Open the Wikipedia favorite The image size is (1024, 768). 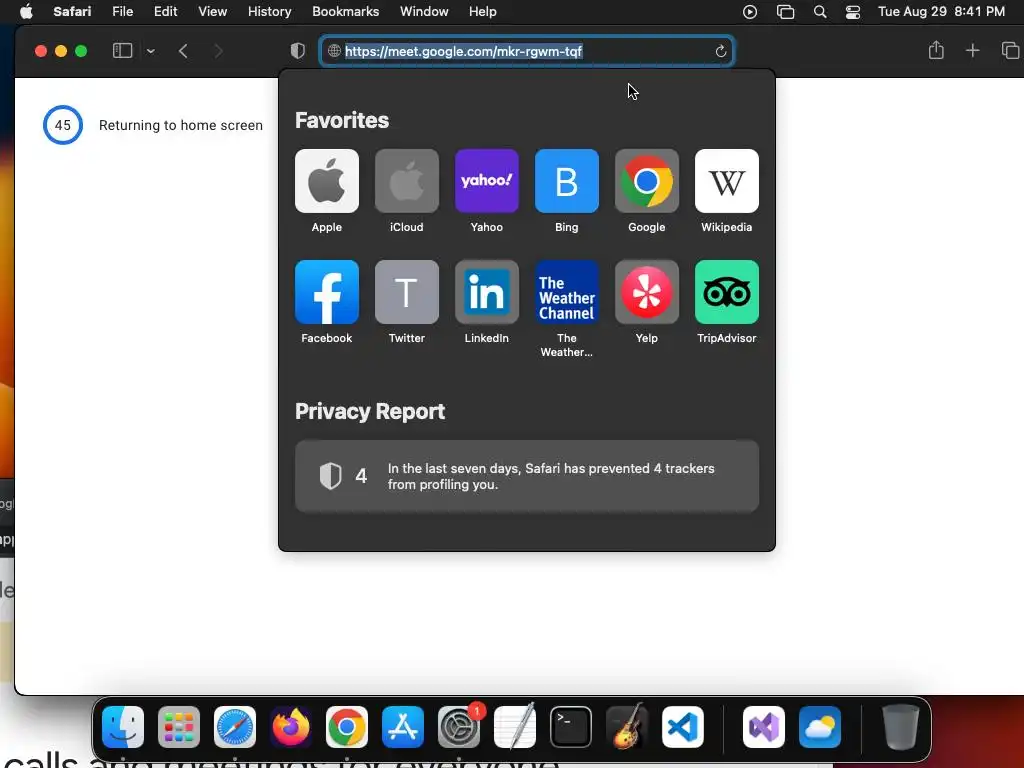pyautogui.click(x=727, y=181)
